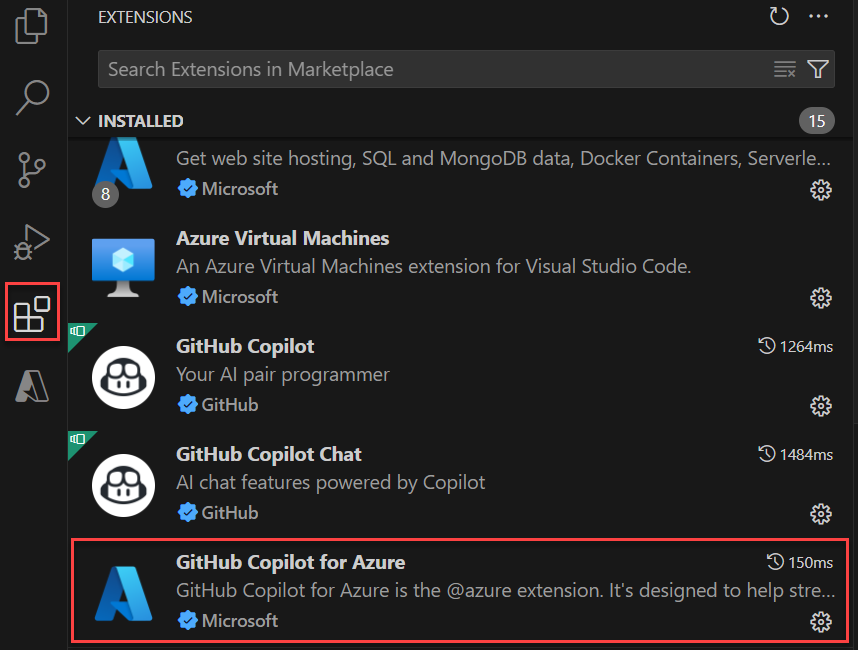Open the More Actions ellipsis menu

tap(819, 16)
